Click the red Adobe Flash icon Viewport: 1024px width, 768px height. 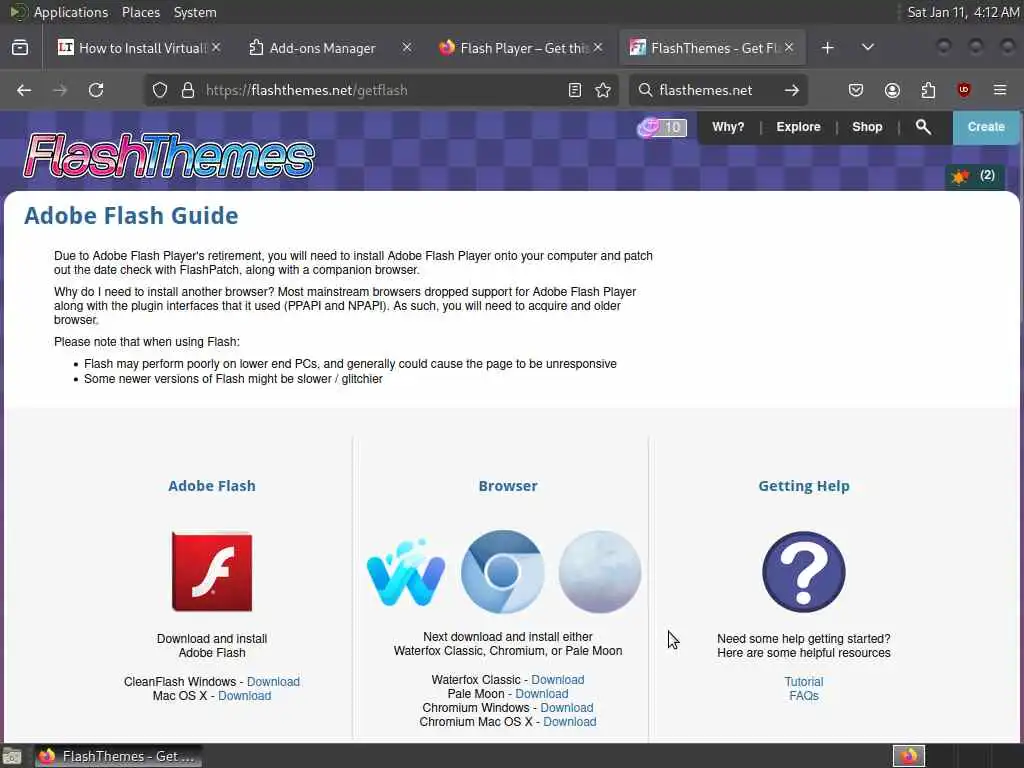click(x=212, y=571)
